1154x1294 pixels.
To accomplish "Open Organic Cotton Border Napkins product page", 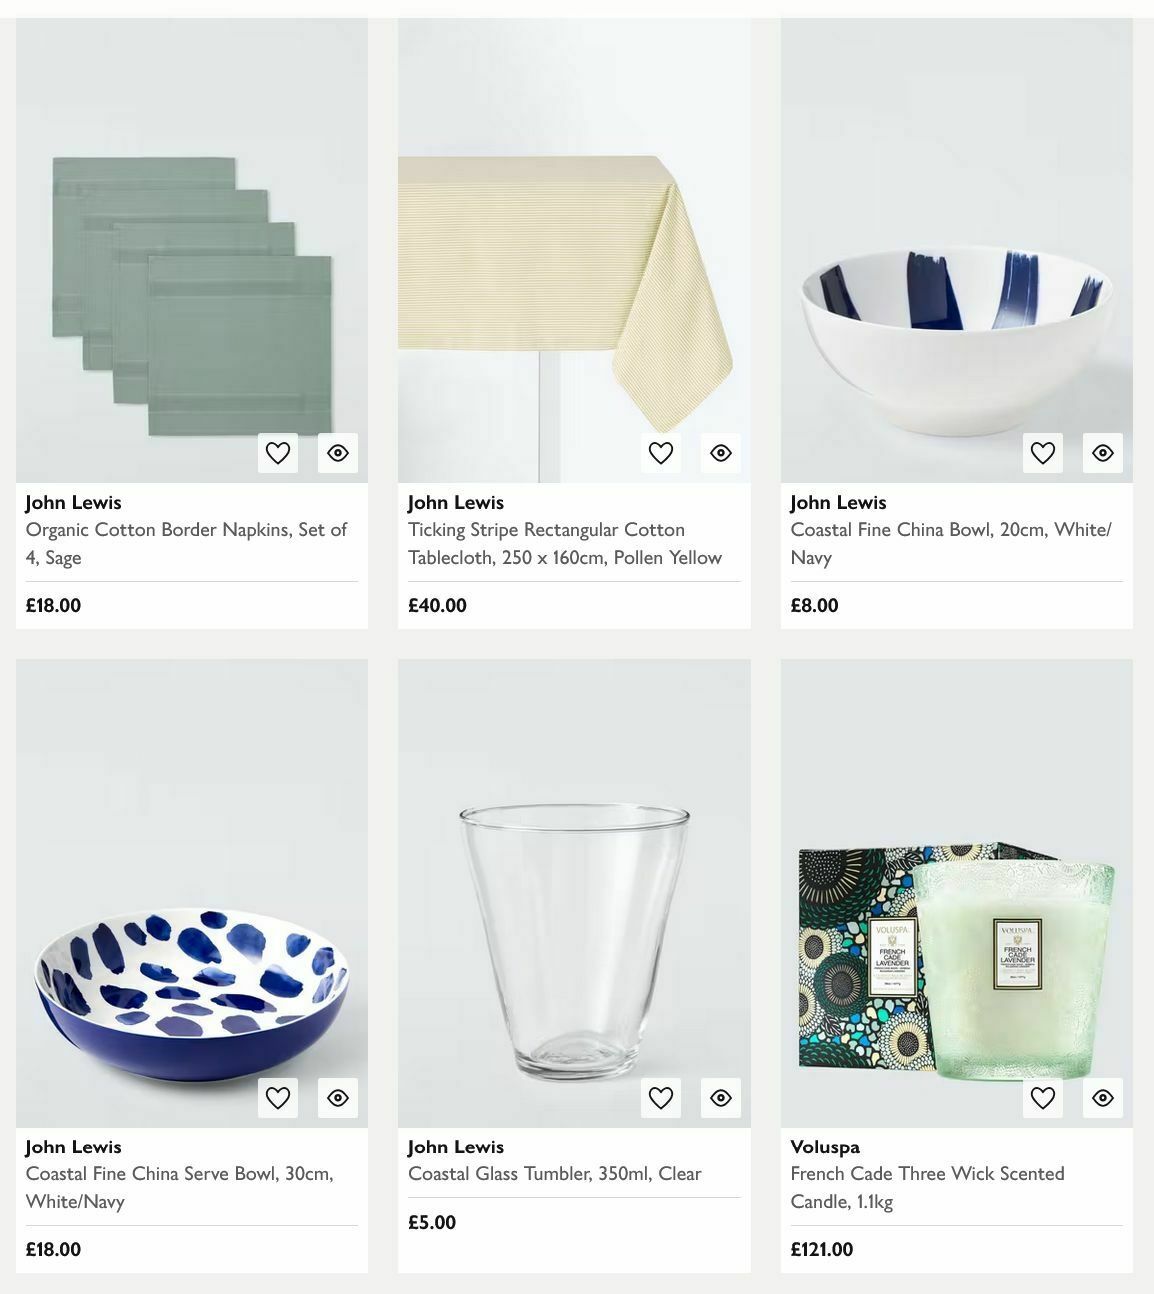I will click(x=186, y=543).
